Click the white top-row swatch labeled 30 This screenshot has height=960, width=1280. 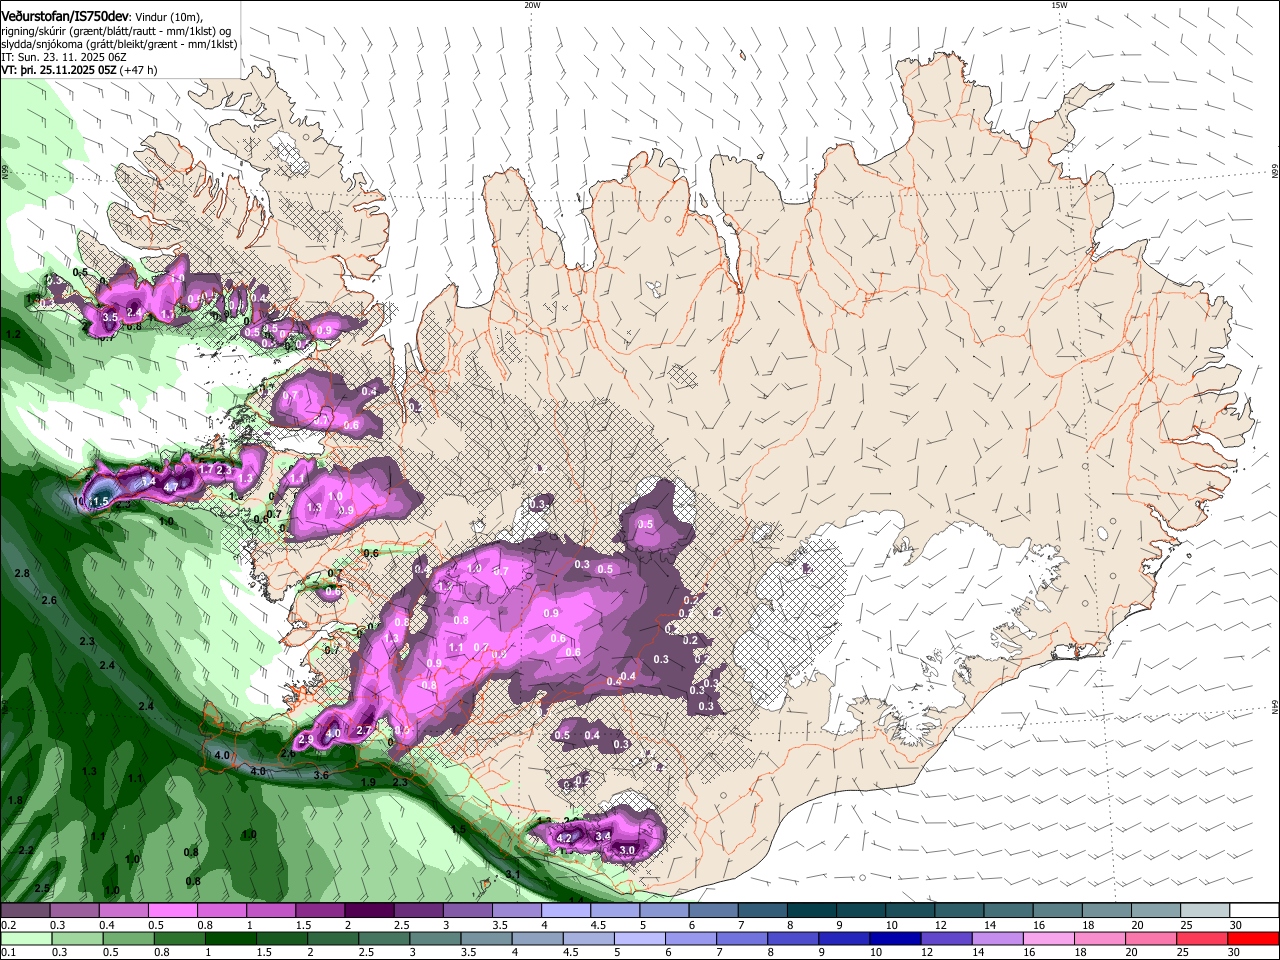click(1253, 911)
